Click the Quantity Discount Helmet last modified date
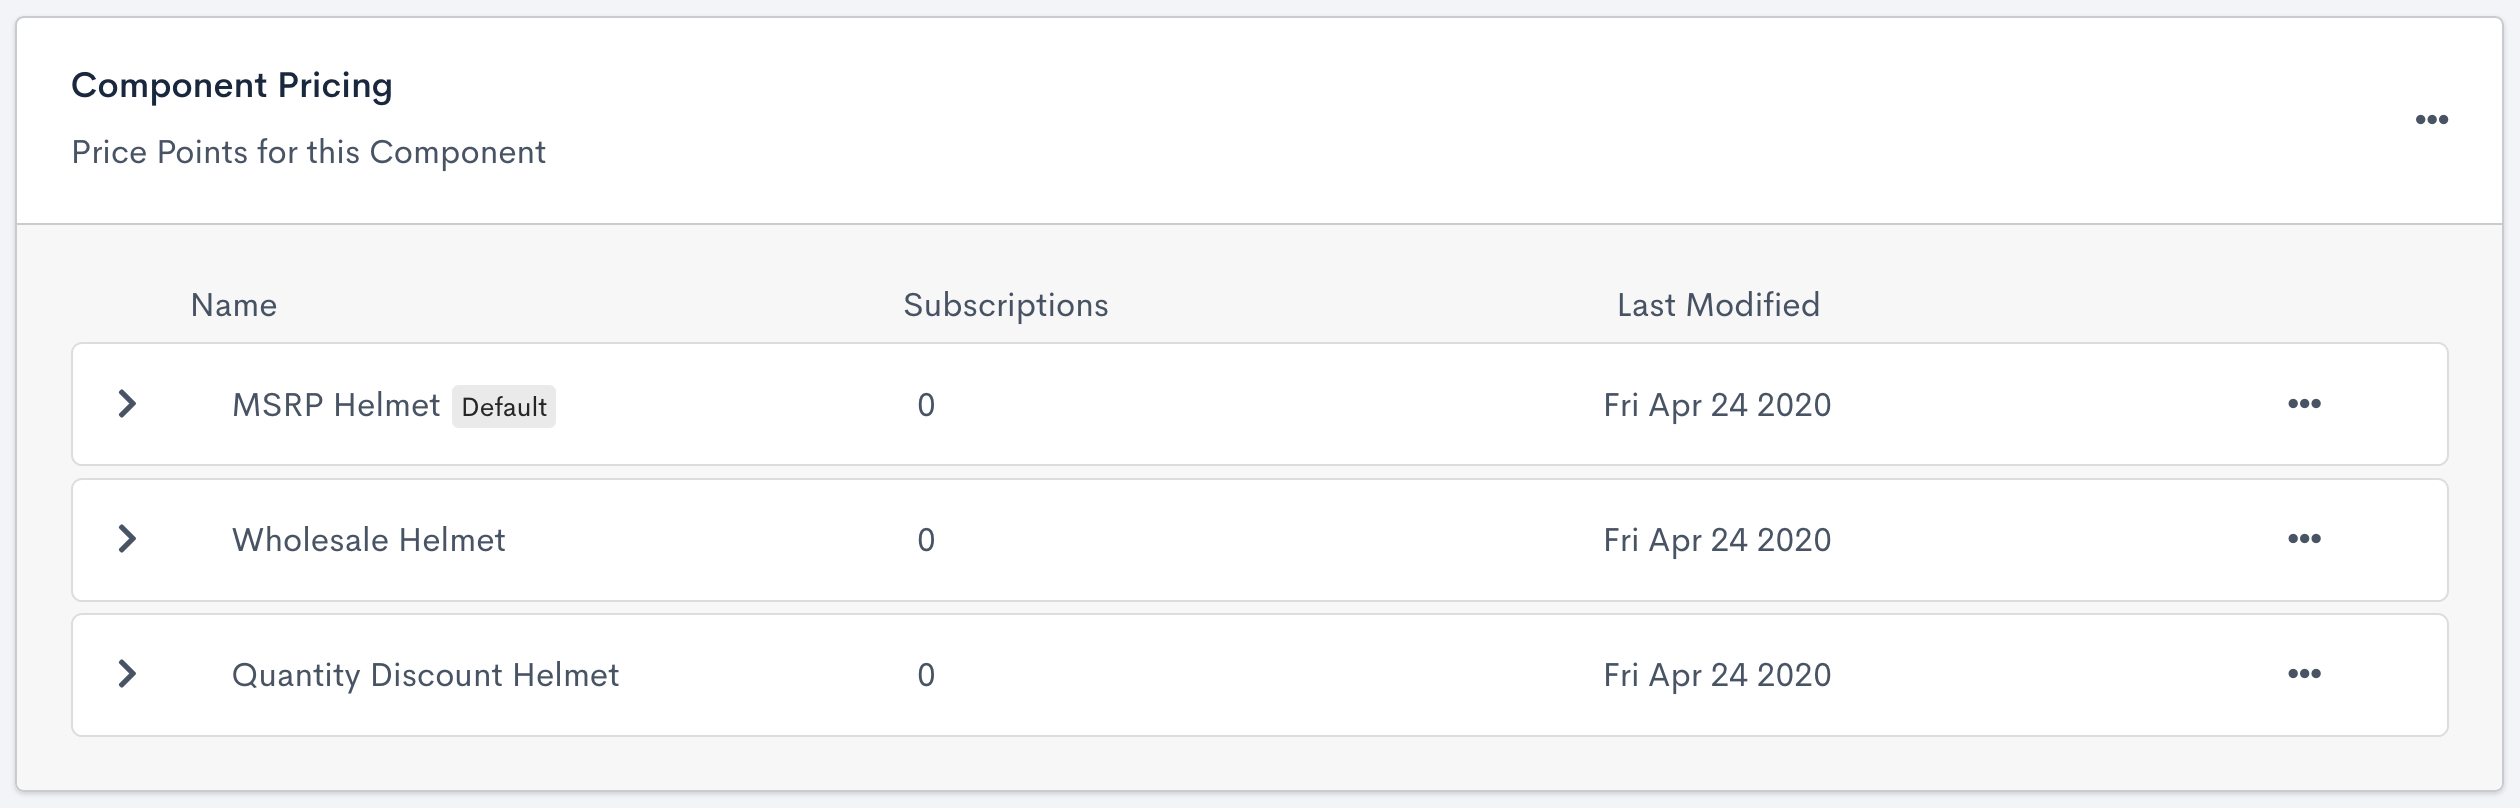 (x=1717, y=675)
